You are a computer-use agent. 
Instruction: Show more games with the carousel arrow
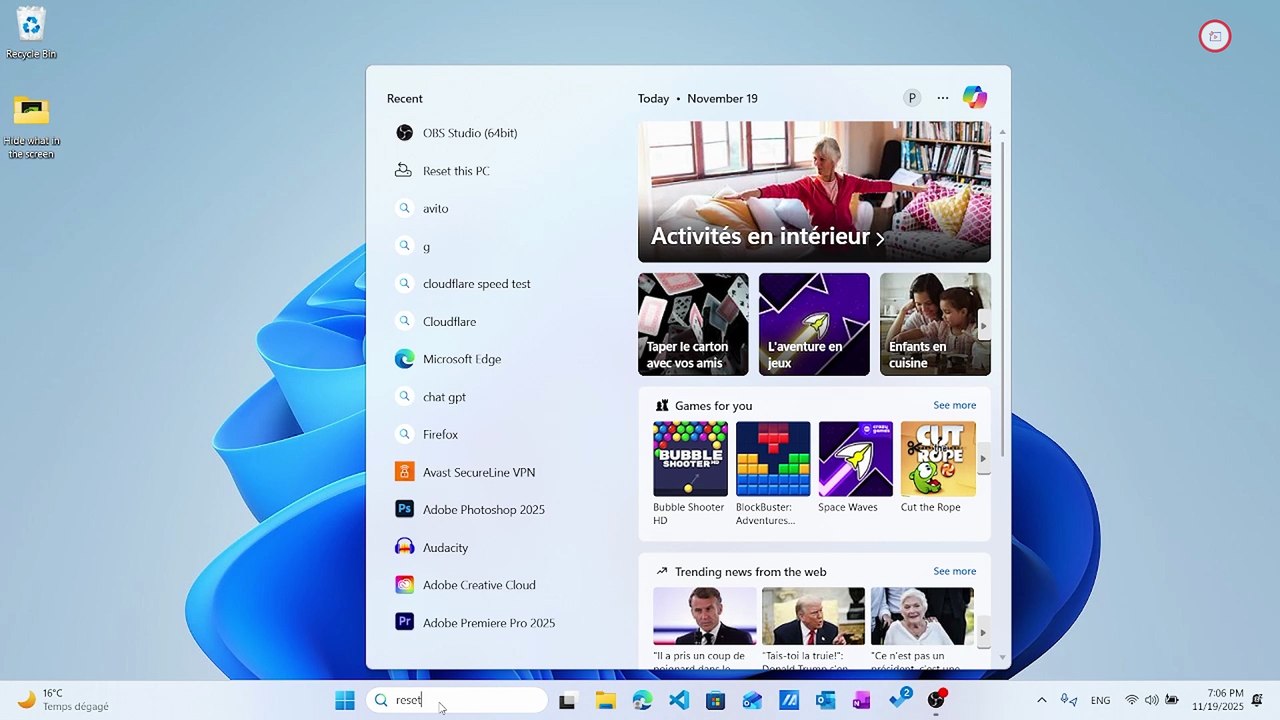pyautogui.click(x=983, y=458)
